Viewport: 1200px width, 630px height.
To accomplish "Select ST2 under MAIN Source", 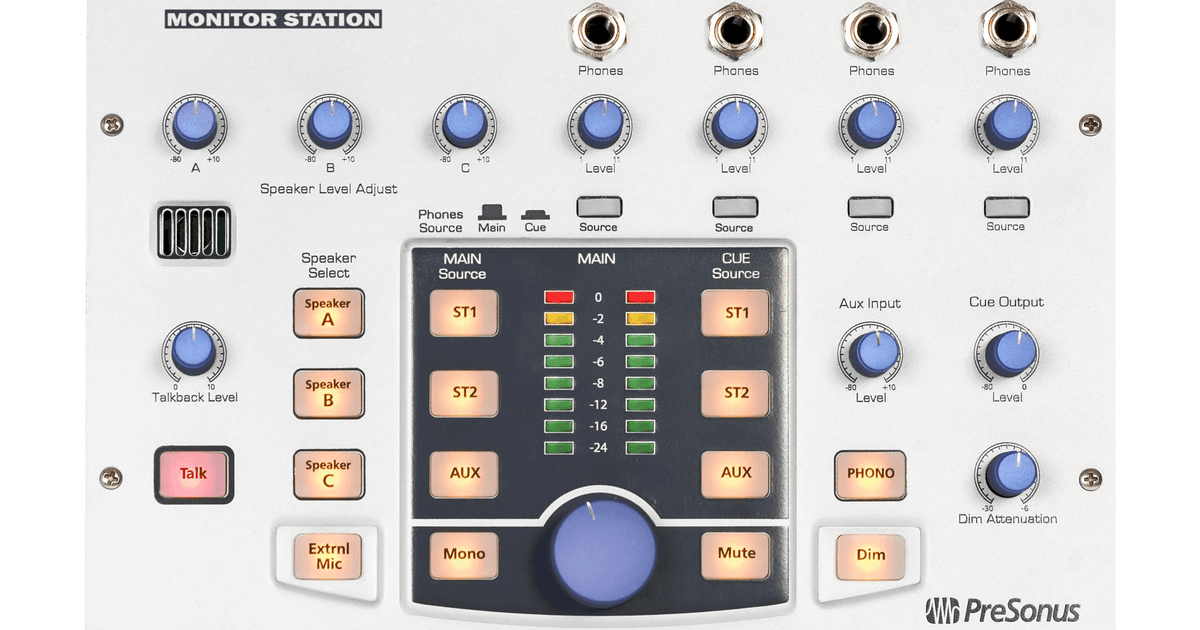I will coord(465,393).
